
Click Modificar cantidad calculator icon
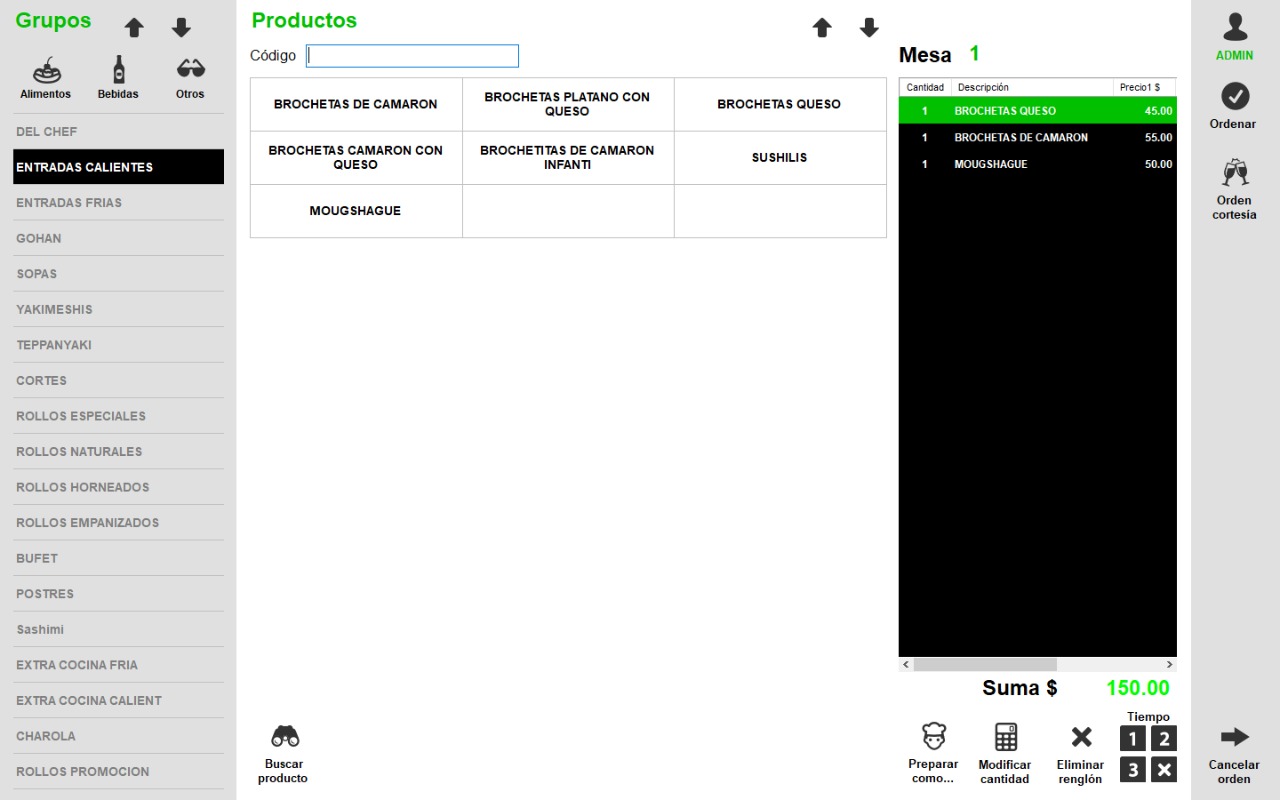(1005, 737)
